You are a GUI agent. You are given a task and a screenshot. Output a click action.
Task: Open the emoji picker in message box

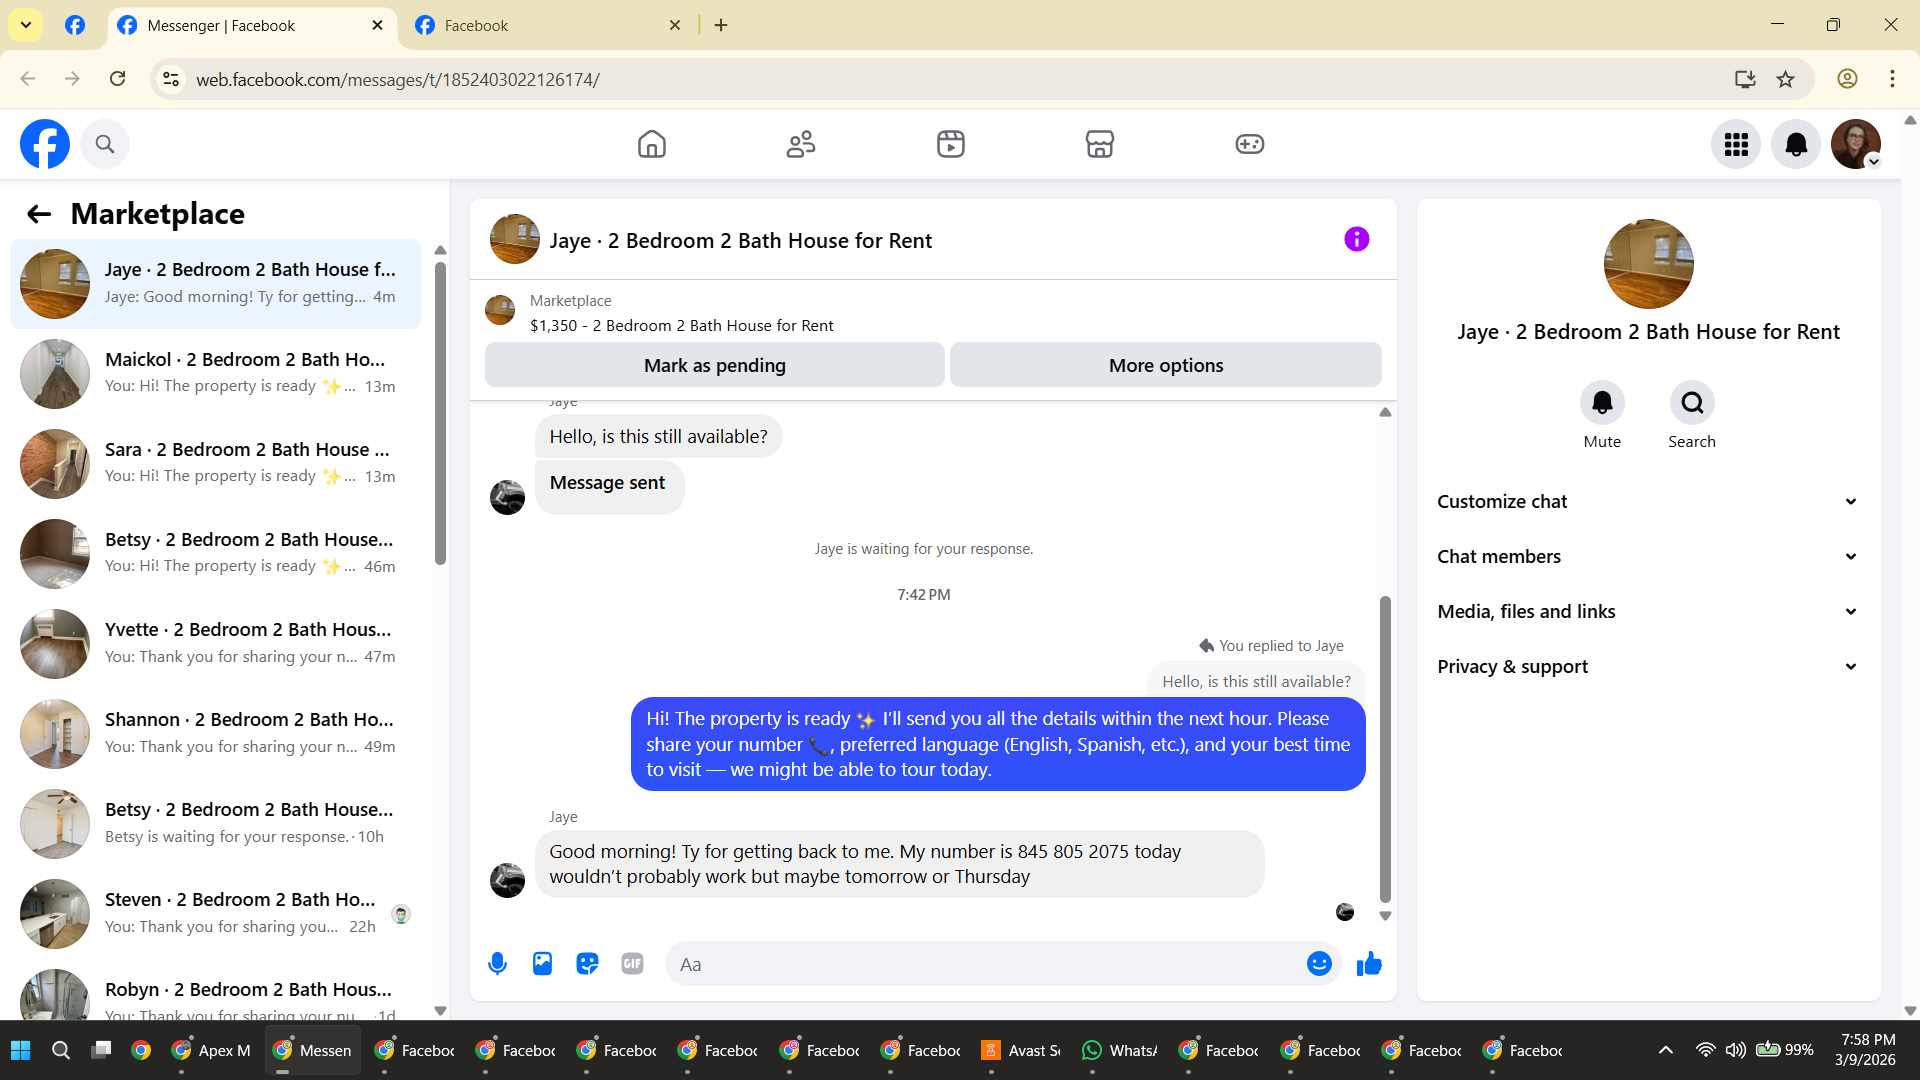point(1319,964)
